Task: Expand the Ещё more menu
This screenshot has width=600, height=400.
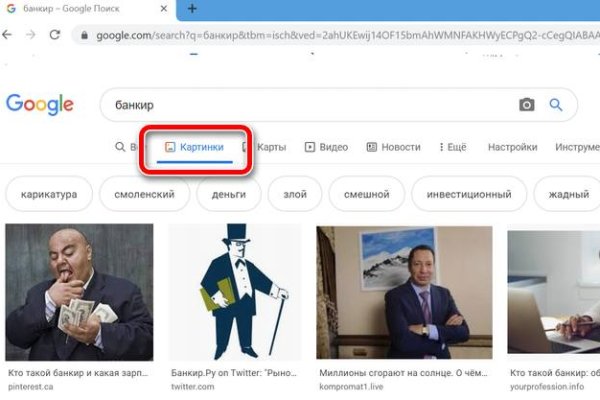Action: pos(451,147)
